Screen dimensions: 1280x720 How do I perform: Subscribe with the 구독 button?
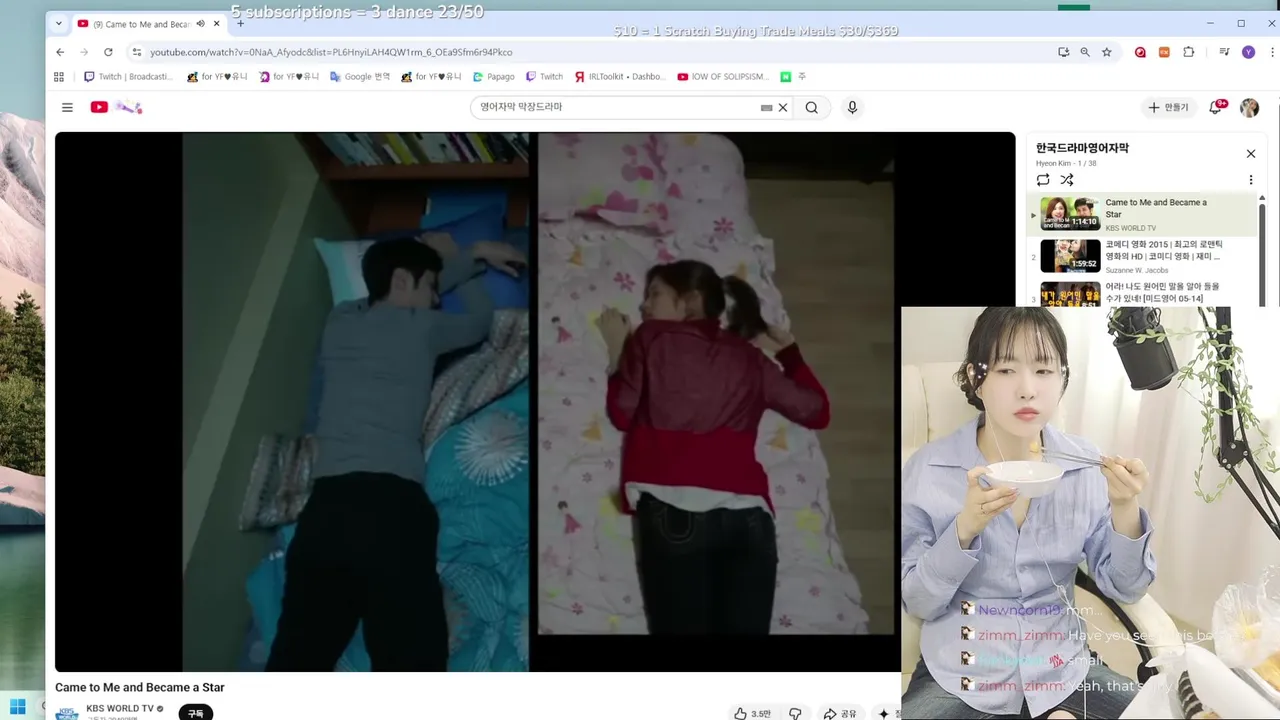(196, 713)
